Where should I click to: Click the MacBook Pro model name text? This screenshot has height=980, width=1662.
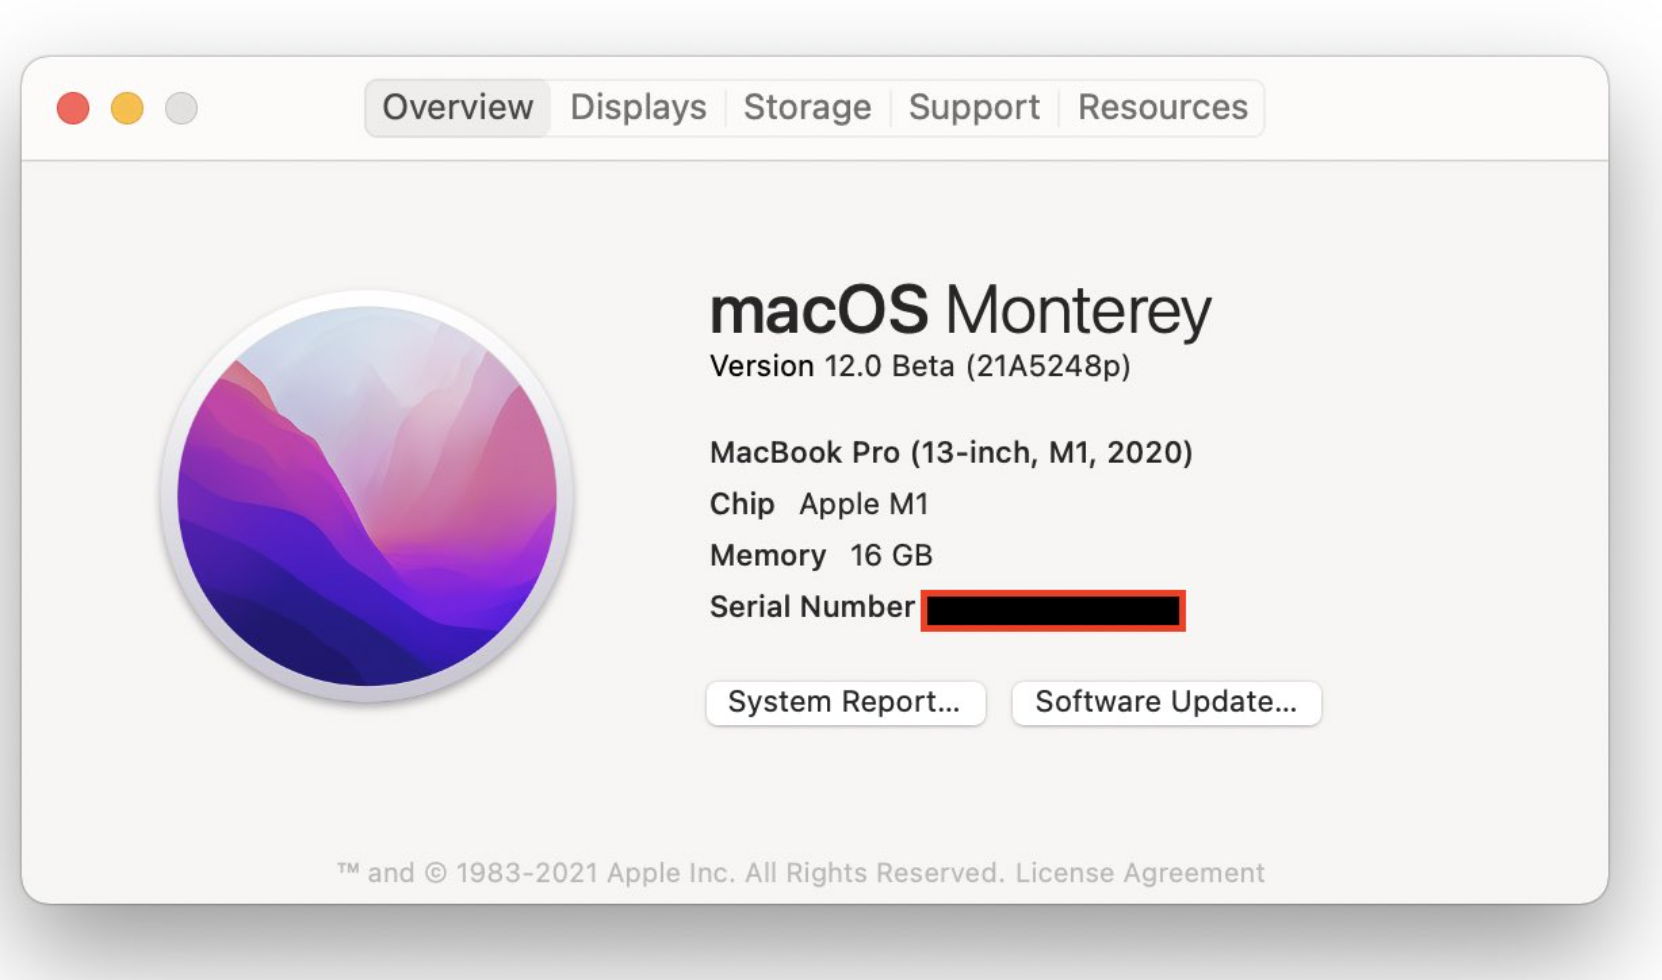tap(950, 453)
